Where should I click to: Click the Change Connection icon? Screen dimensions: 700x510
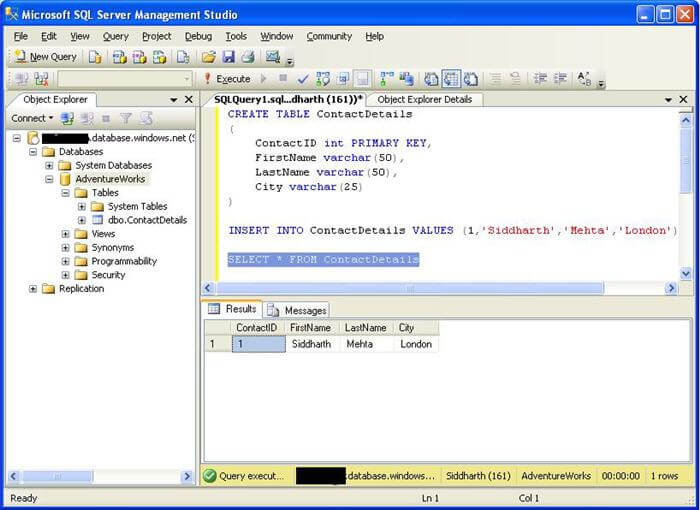(x=41, y=79)
